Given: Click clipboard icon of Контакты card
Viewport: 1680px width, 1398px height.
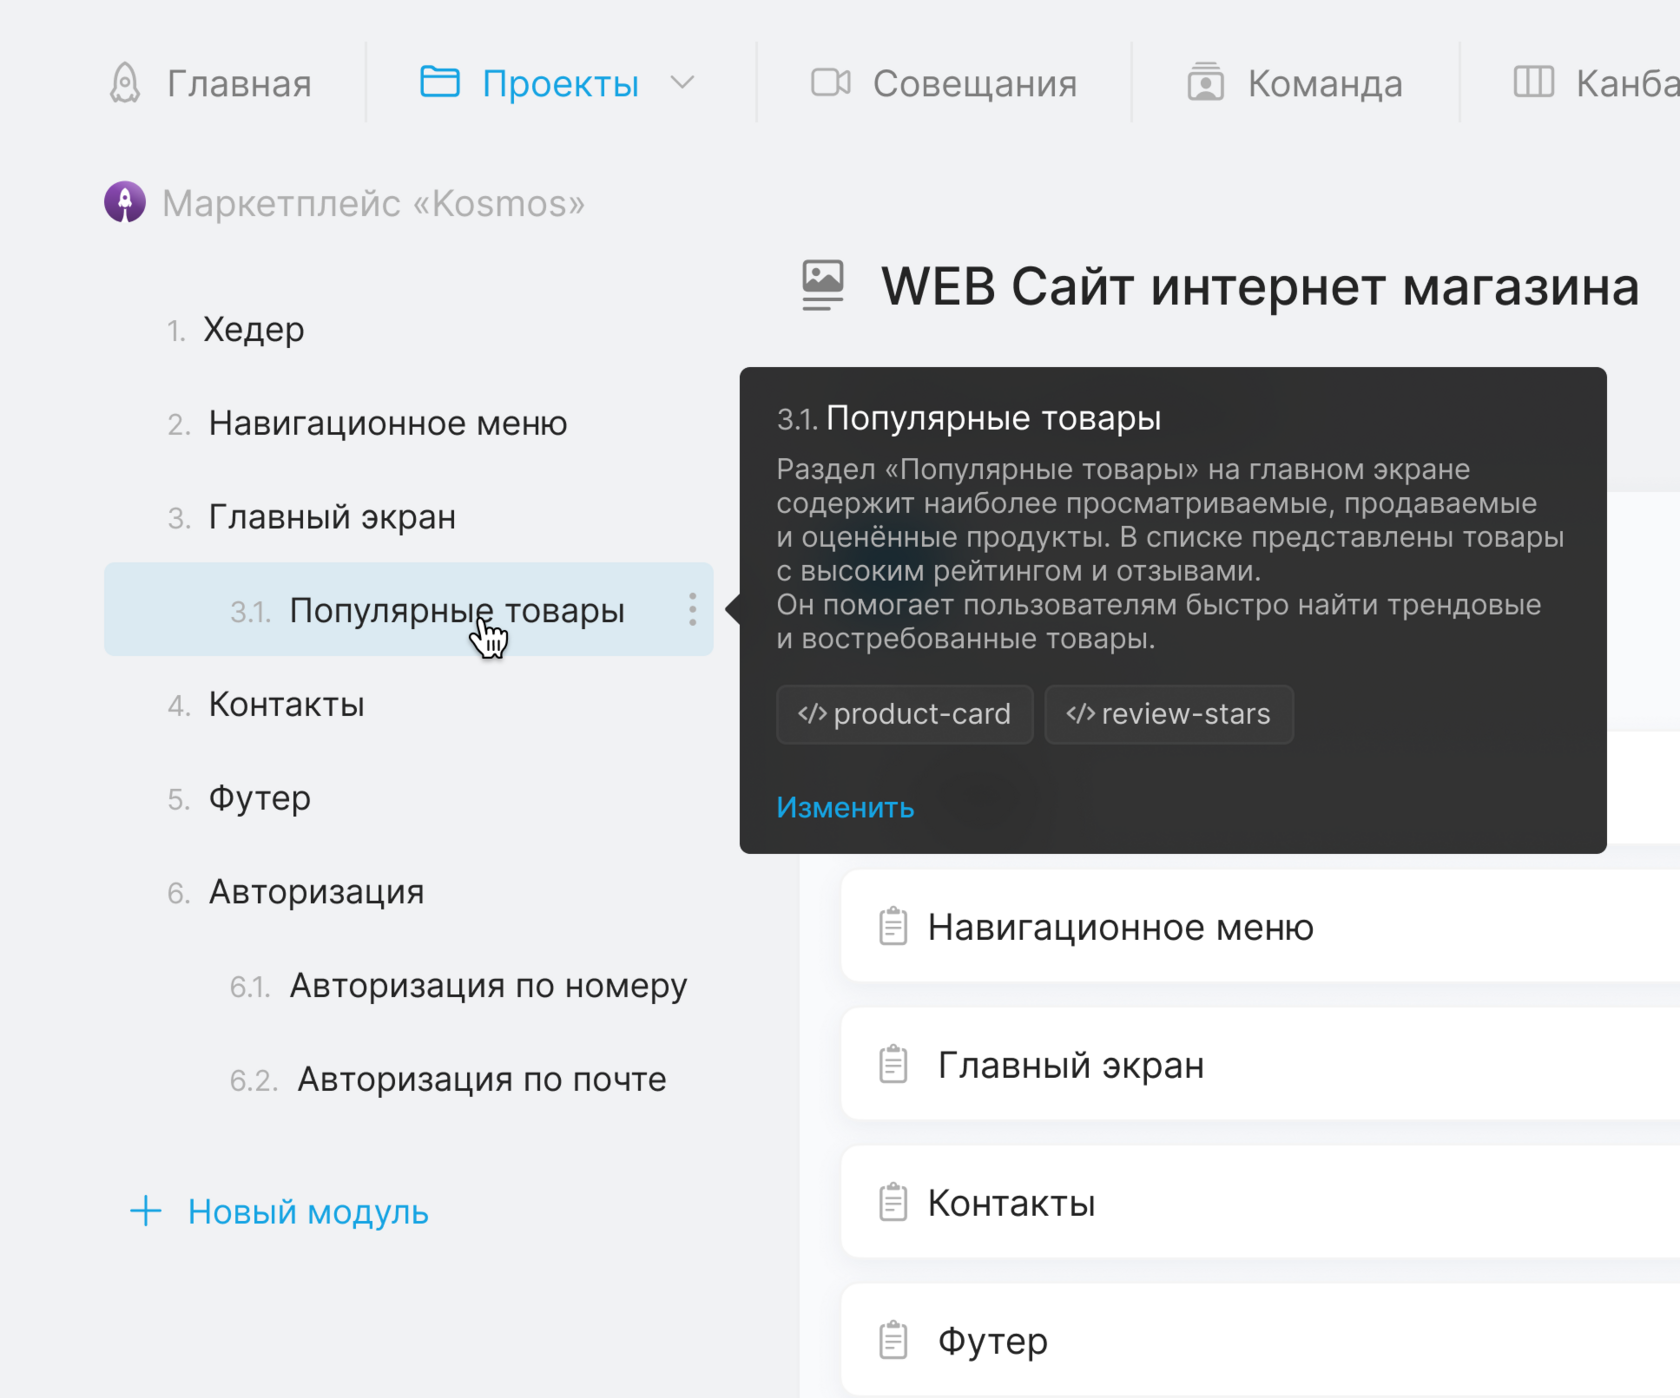Looking at the screenshot, I should click(x=893, y=1202).
